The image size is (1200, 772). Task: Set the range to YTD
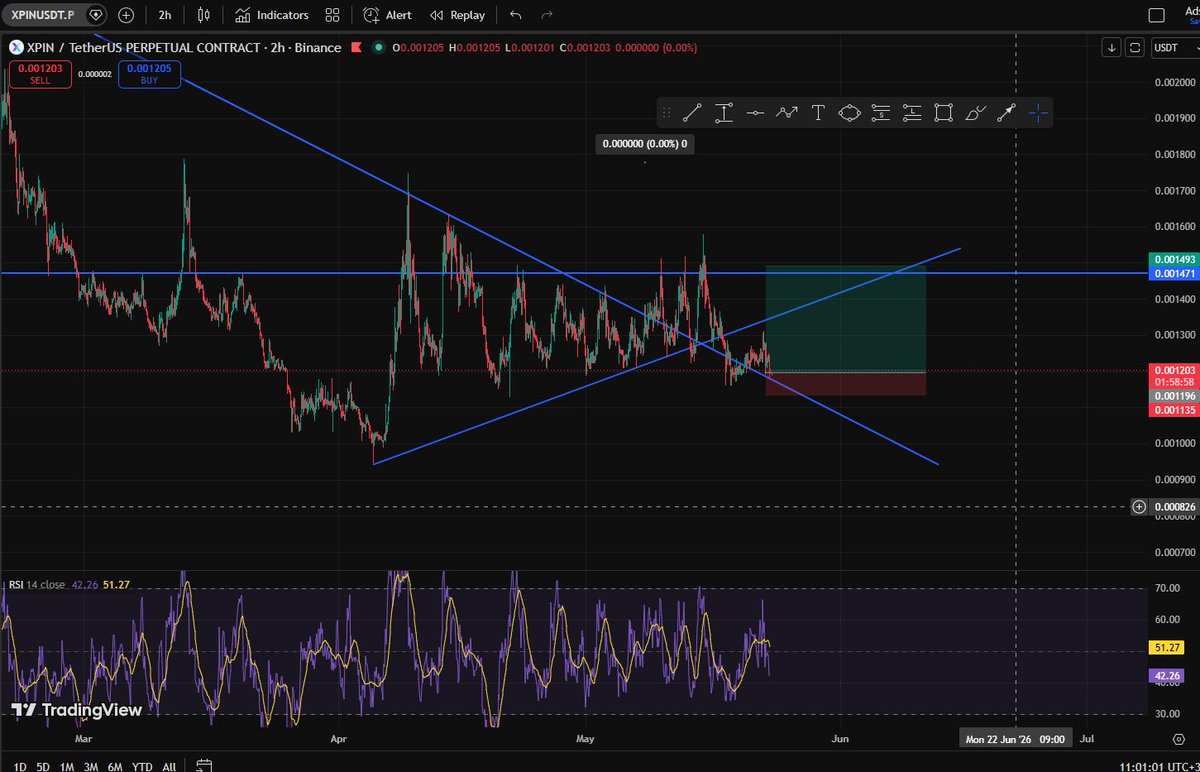pos(142,766)
